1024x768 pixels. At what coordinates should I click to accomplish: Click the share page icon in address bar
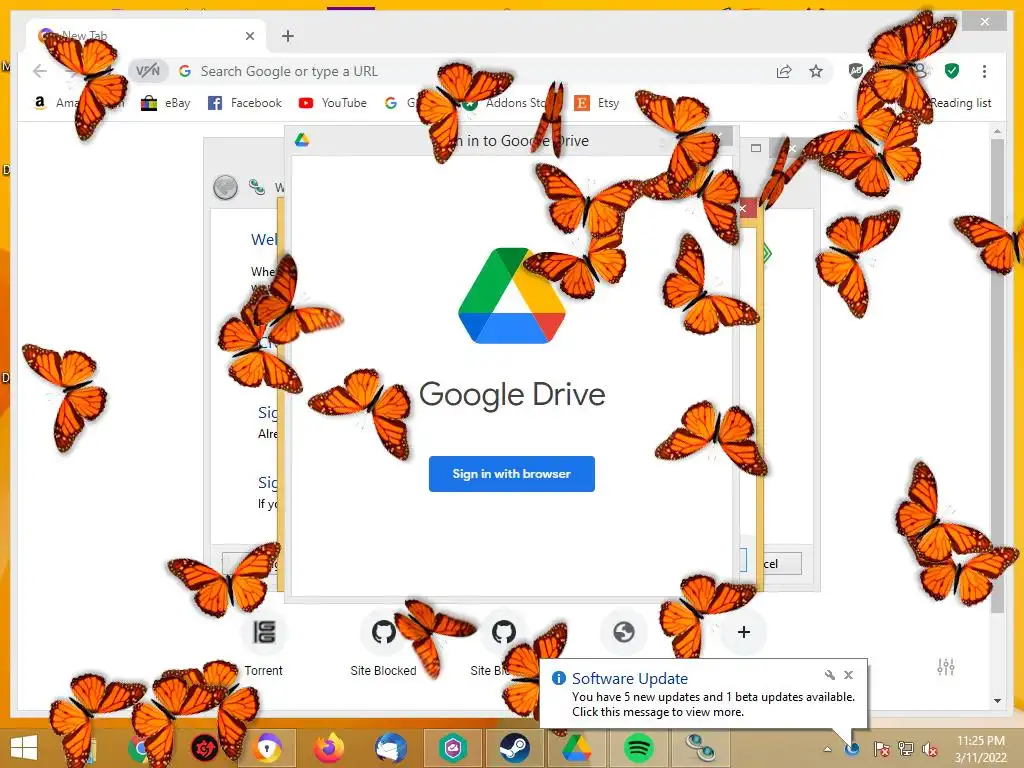pos(784,71)
